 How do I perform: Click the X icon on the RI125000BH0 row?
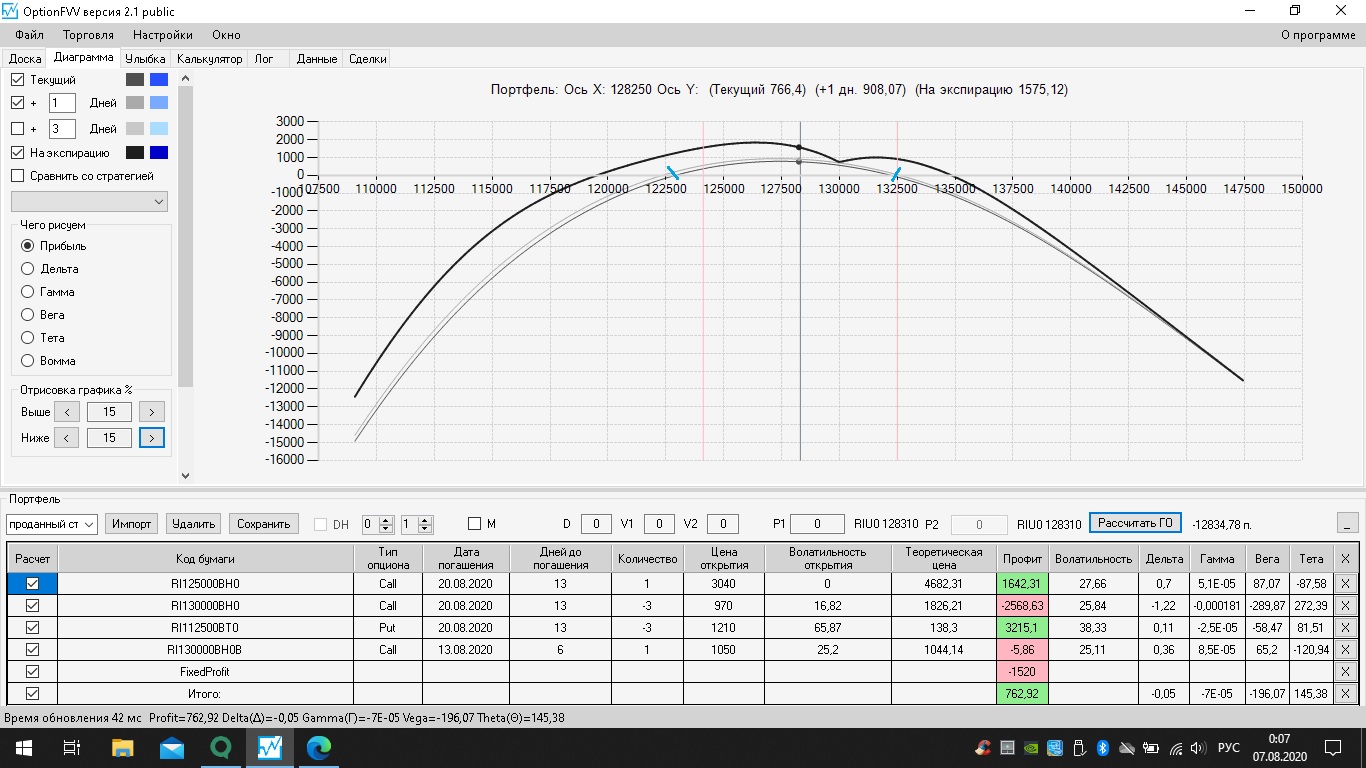1345,584
